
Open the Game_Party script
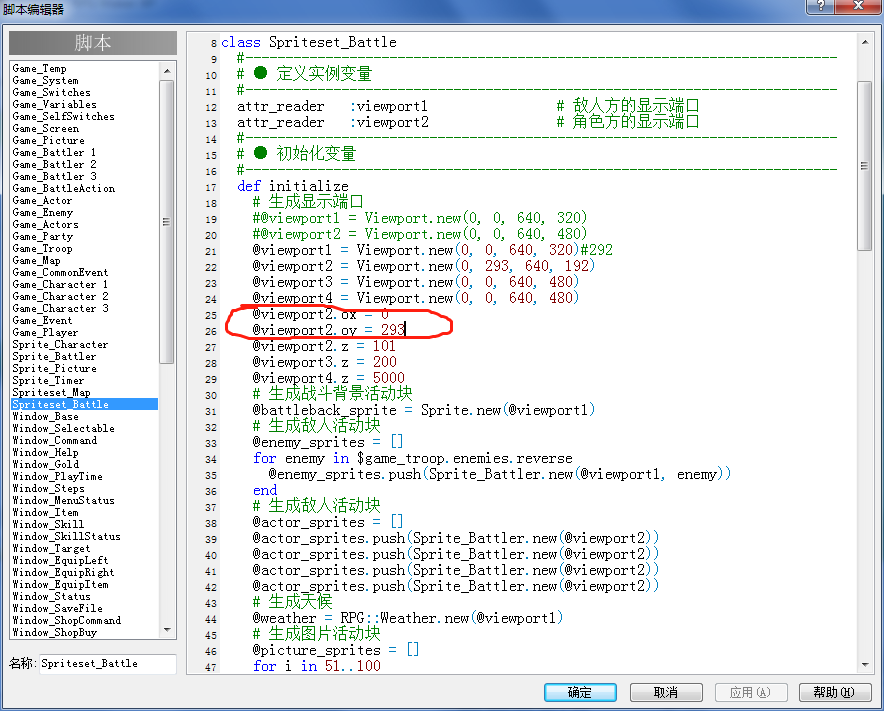pyautogui.click(x=43, y=236)
